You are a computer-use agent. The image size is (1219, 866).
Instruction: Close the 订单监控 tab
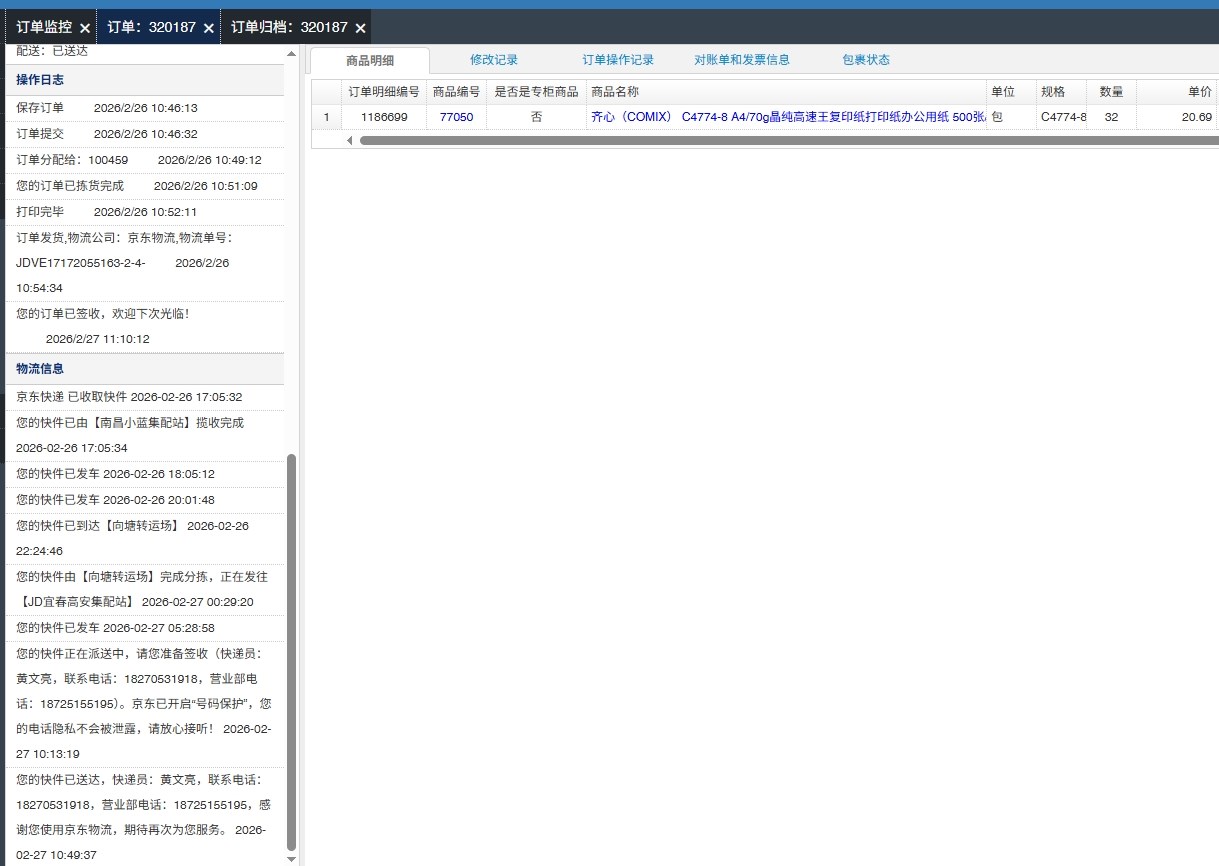tap(85, 28)
